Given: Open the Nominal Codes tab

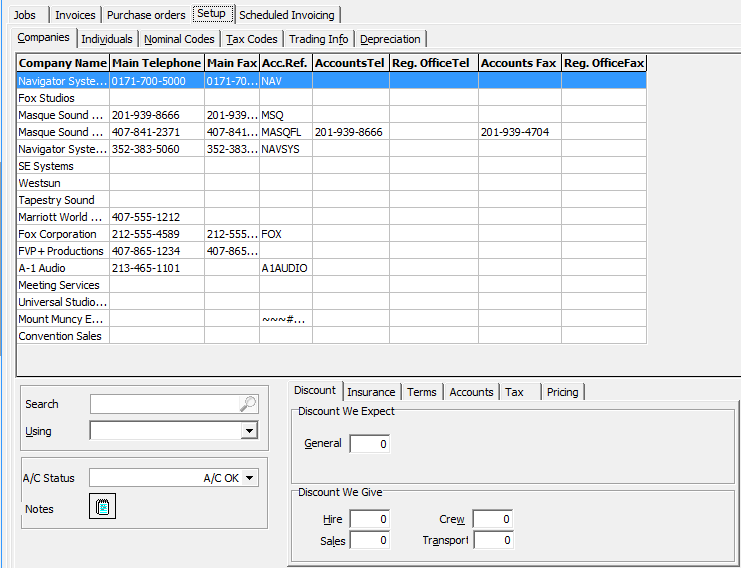Looking at the screenshot, I should [x=179, y=39].
